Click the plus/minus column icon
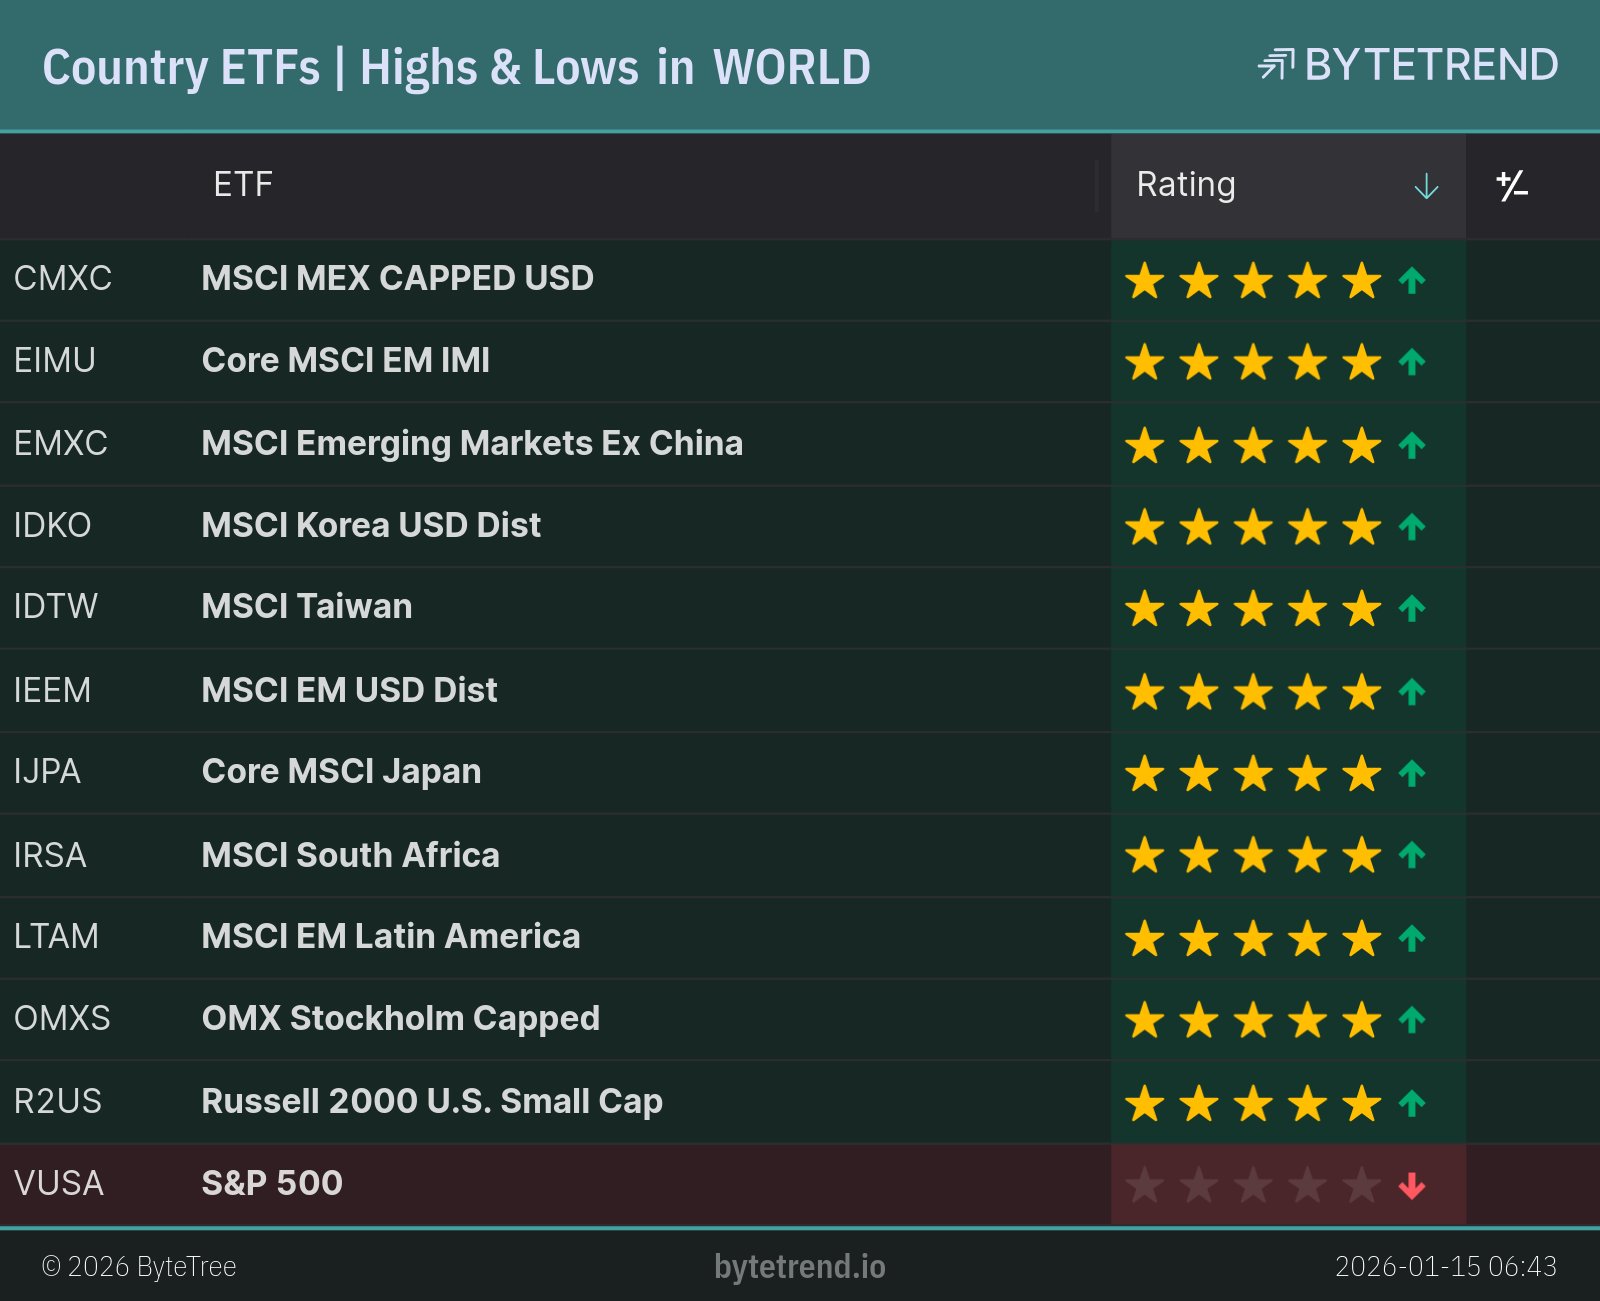 click(1511, 186)
